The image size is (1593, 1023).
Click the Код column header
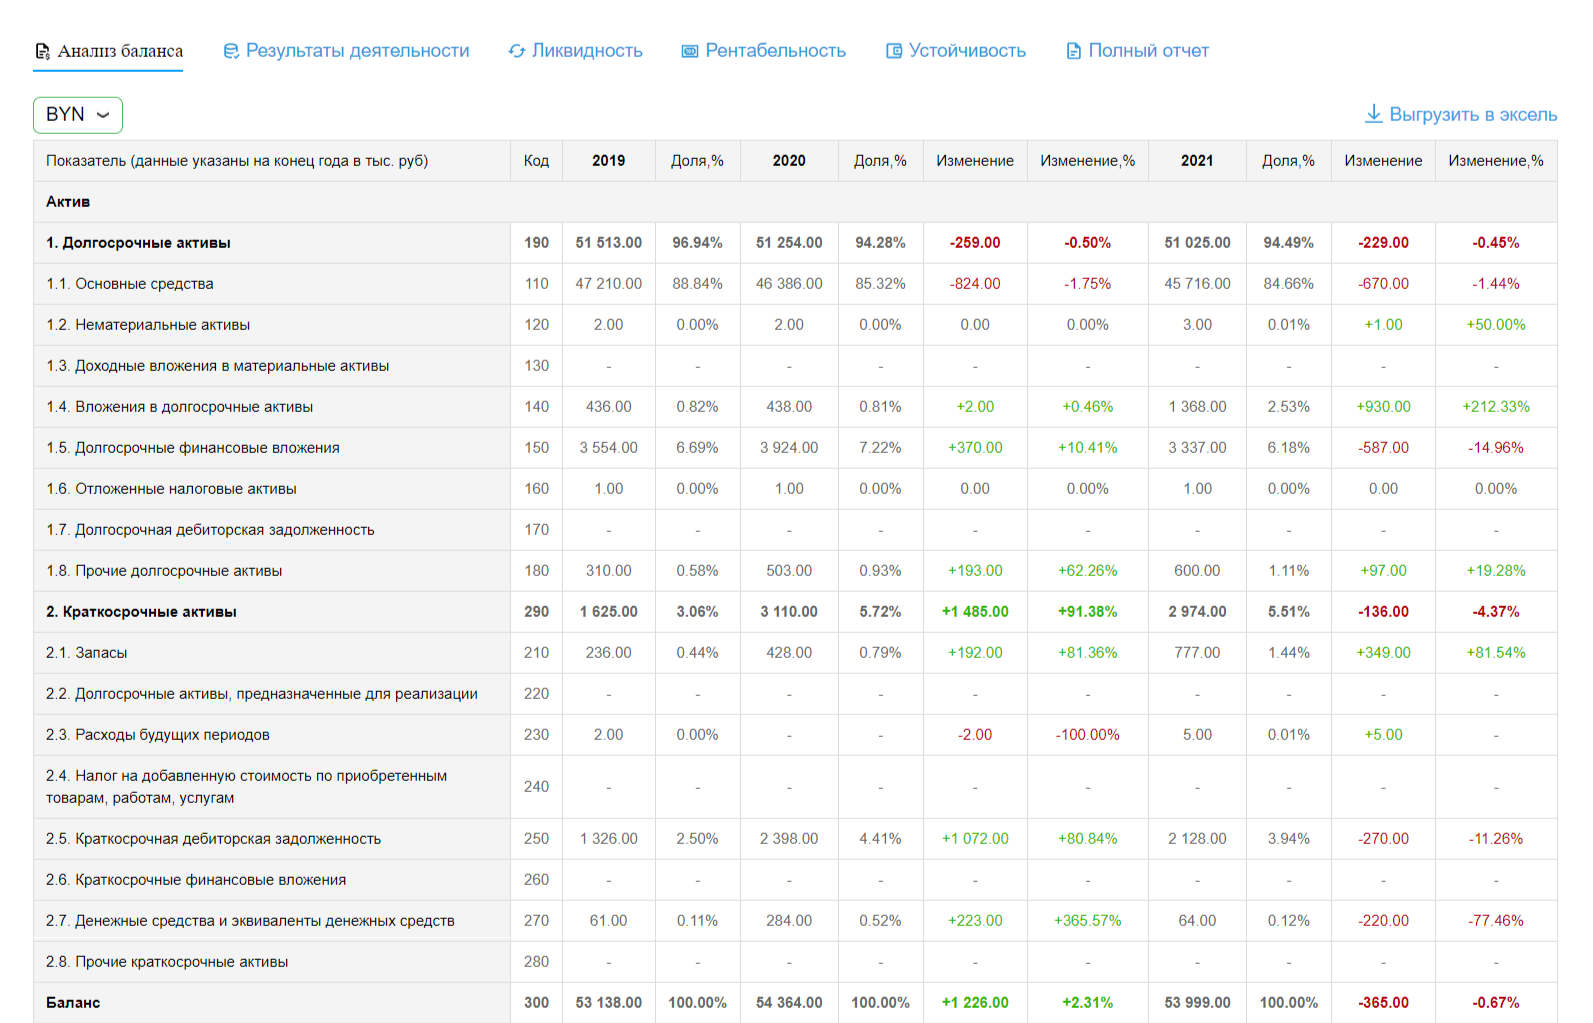[x=536, y=161]
